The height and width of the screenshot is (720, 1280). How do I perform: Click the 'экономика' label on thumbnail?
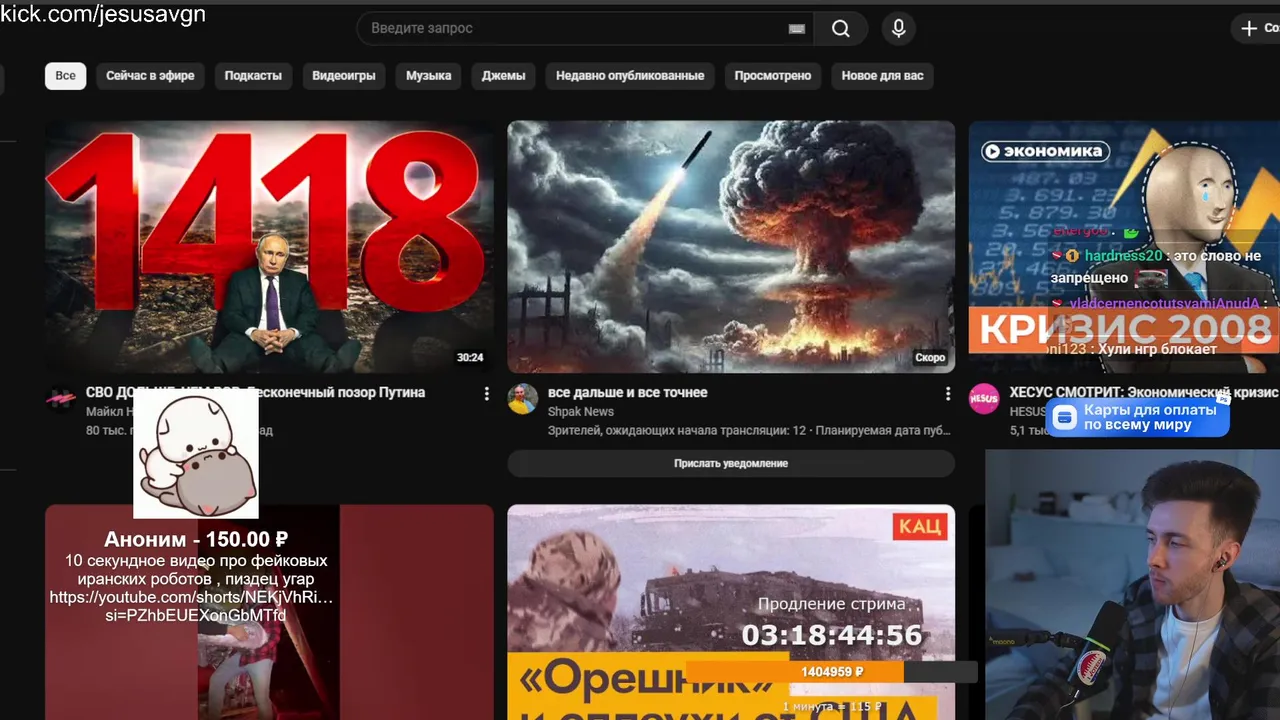pyautogui.click(x=1045, y=151)
